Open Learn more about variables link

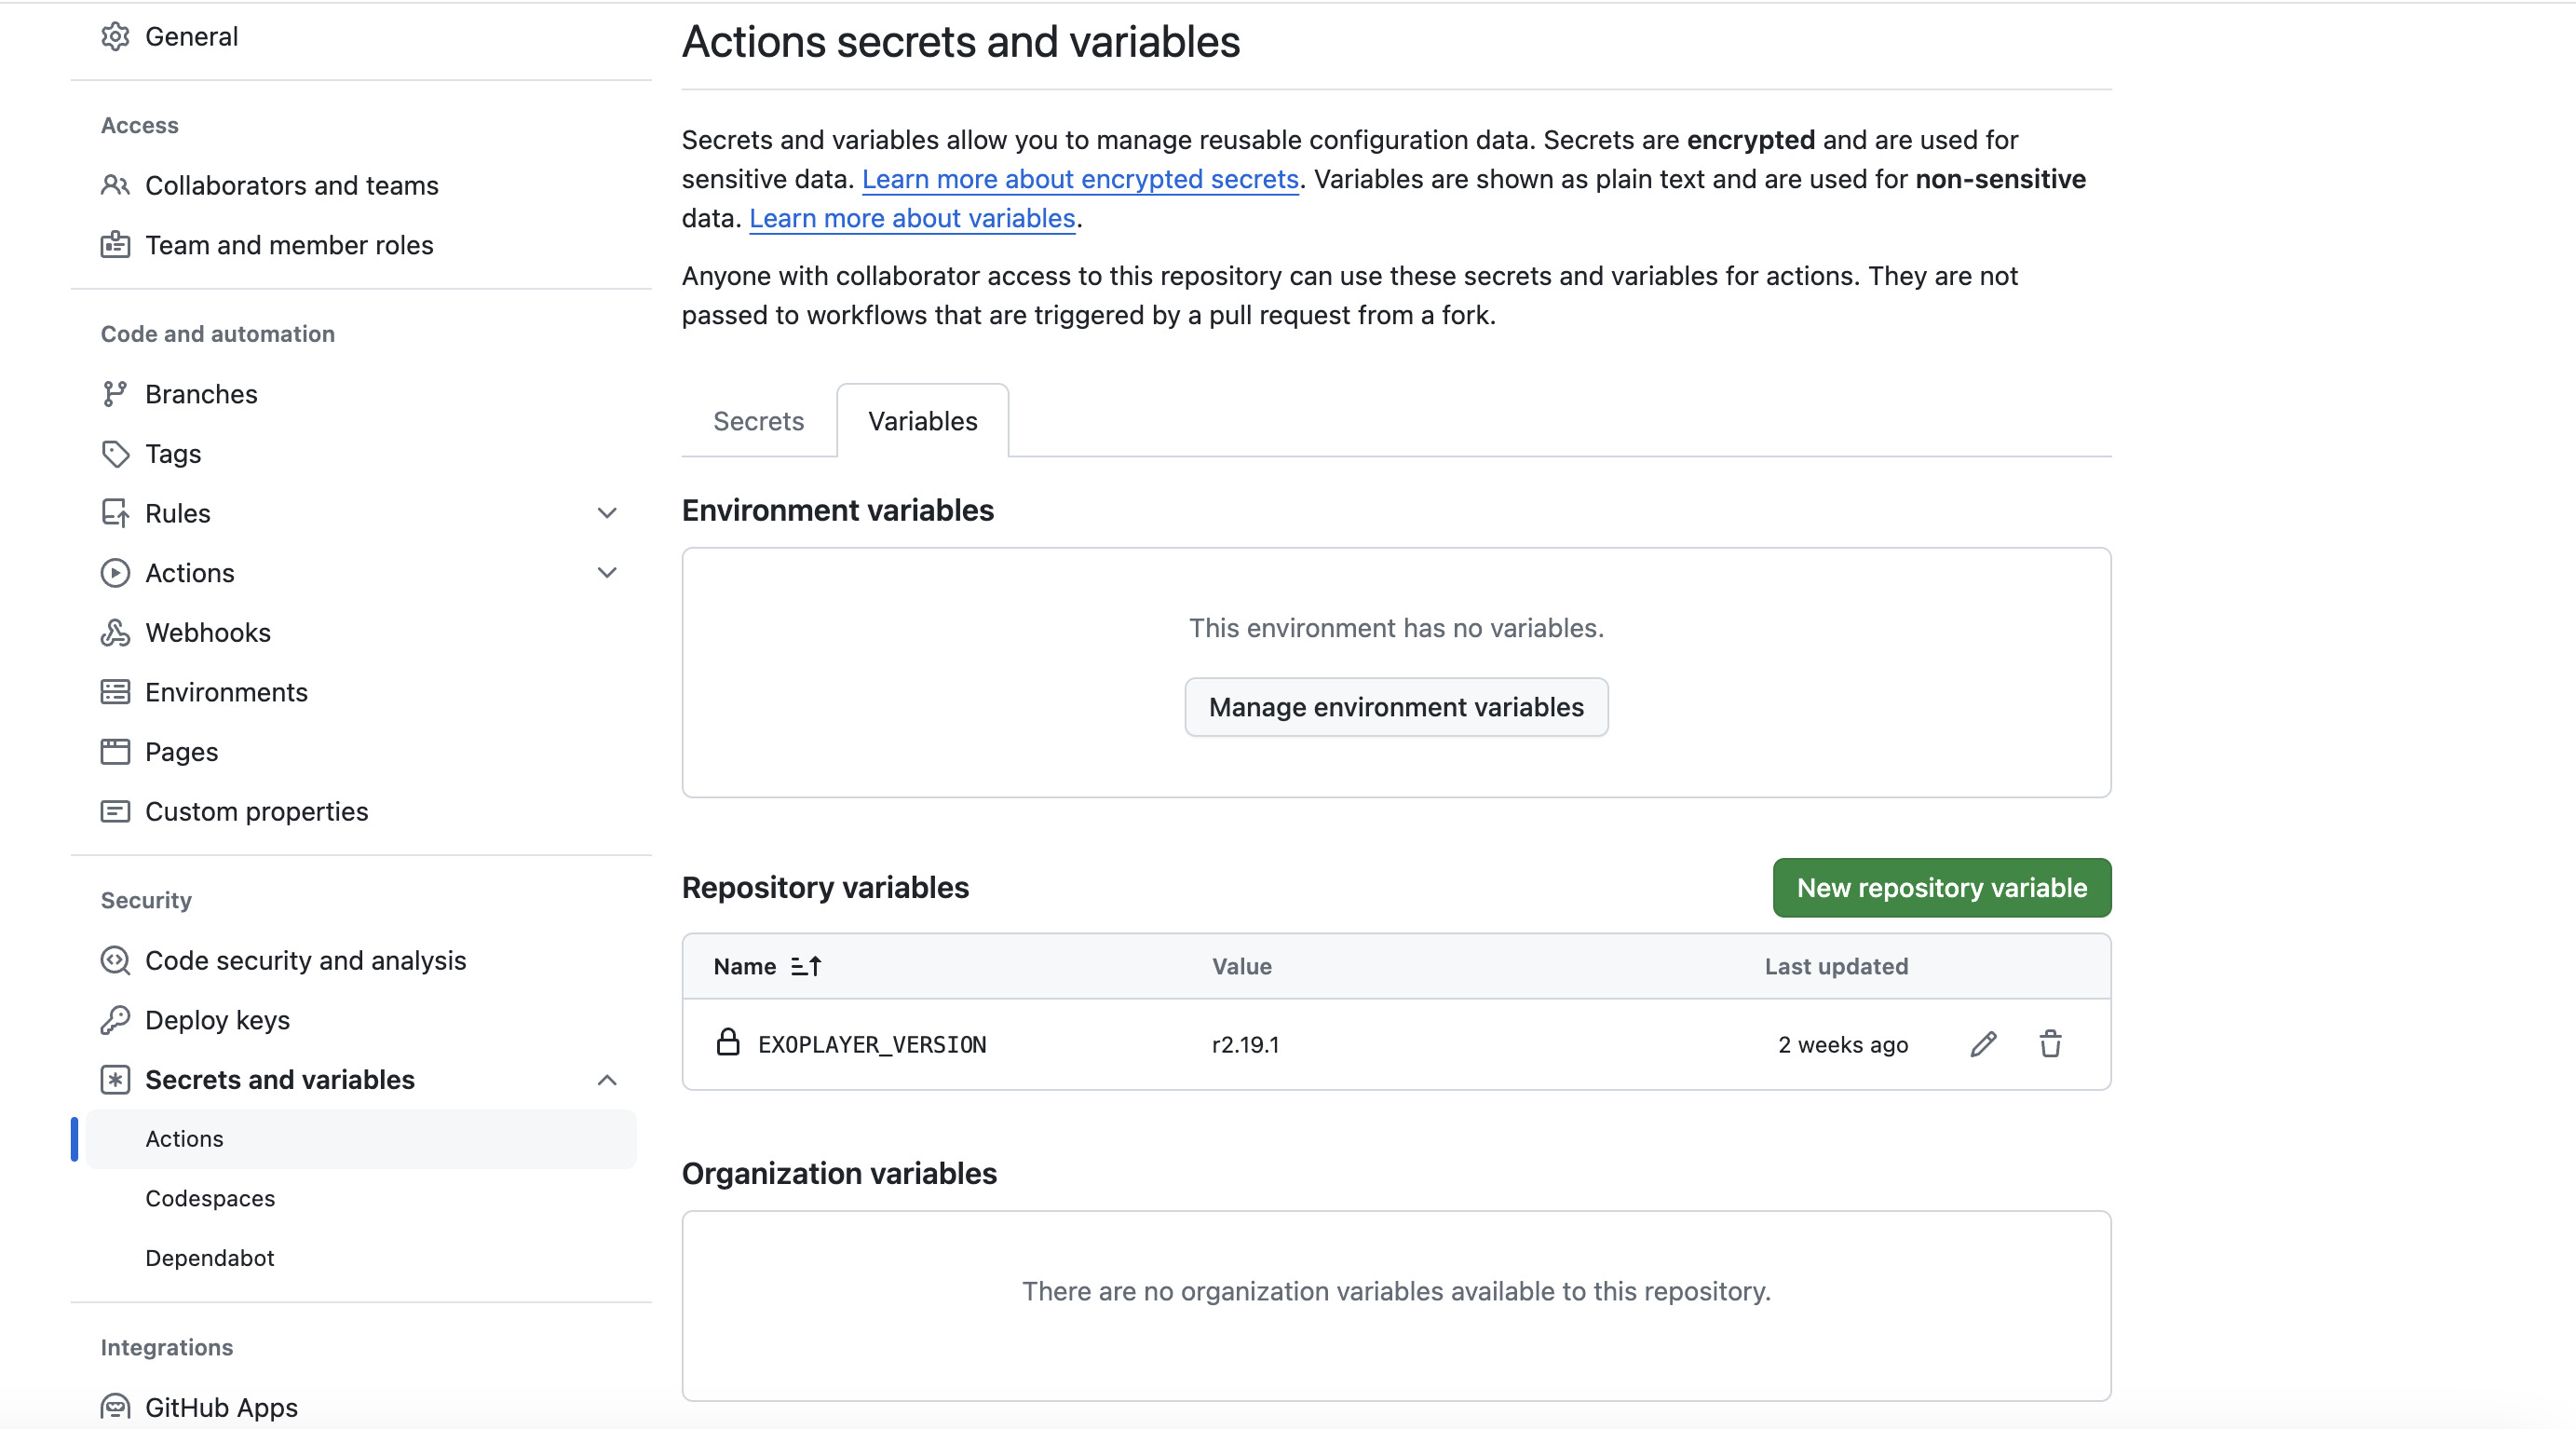912,218
